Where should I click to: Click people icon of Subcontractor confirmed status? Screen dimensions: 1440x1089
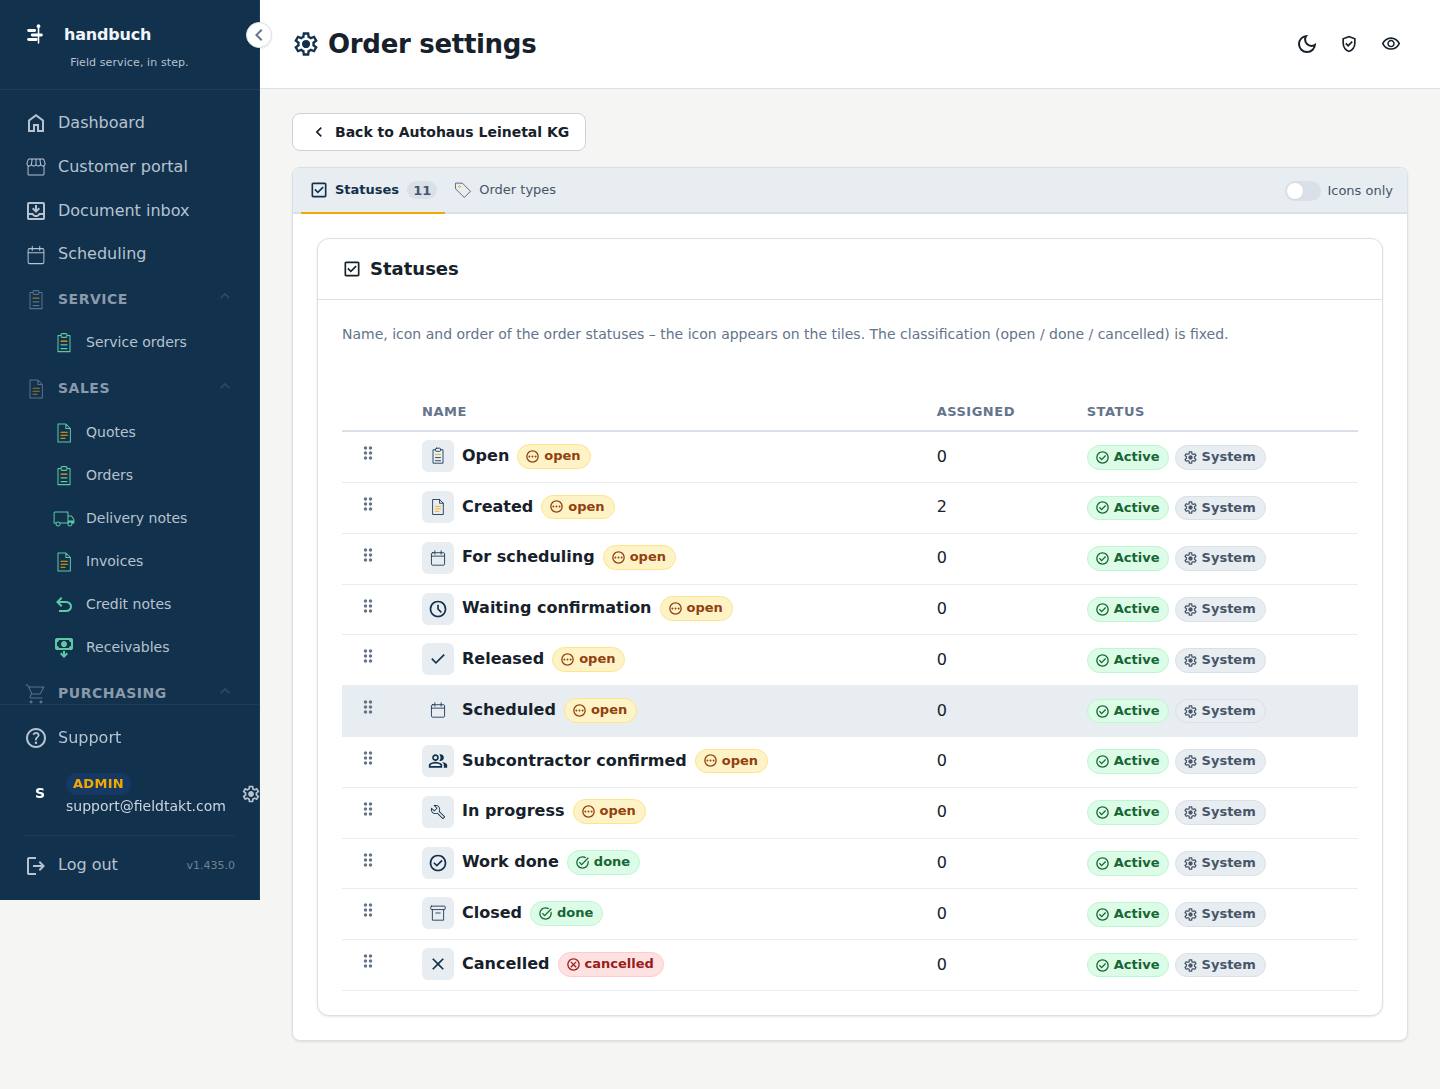pyautogui.click(x=438, y=761)
